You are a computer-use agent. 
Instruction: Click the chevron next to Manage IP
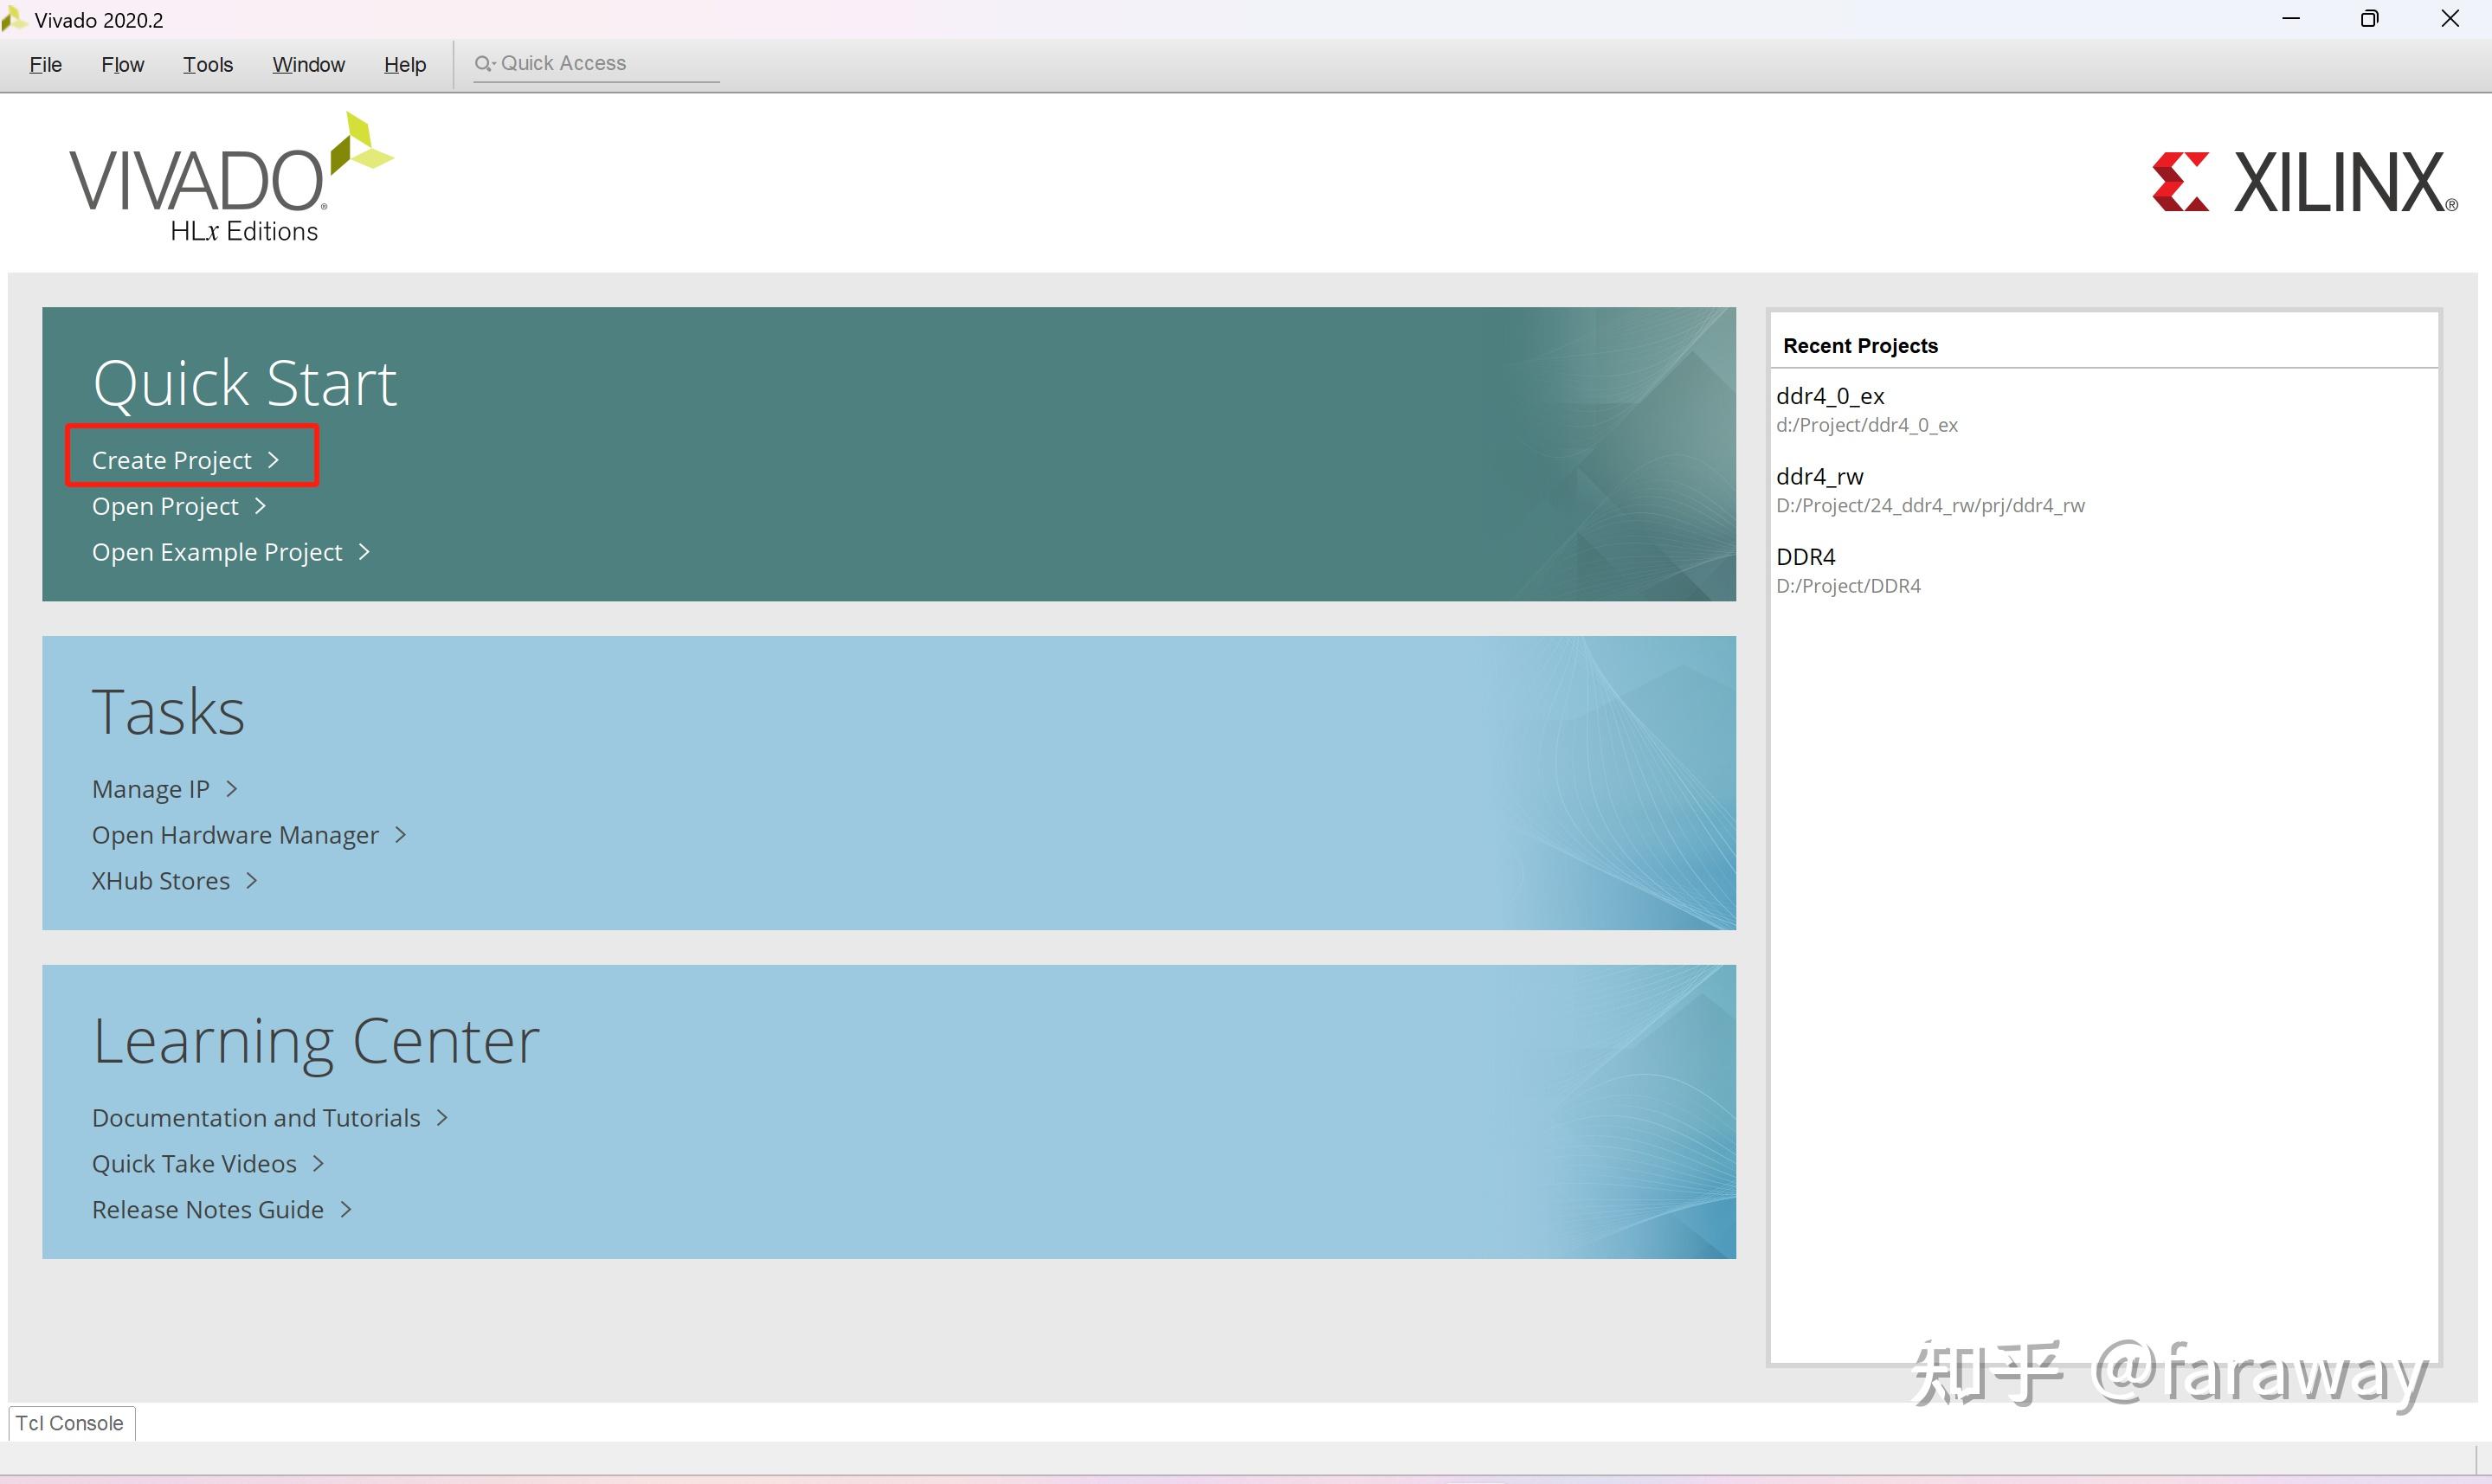pyautogui.click(x=232, y=789)
